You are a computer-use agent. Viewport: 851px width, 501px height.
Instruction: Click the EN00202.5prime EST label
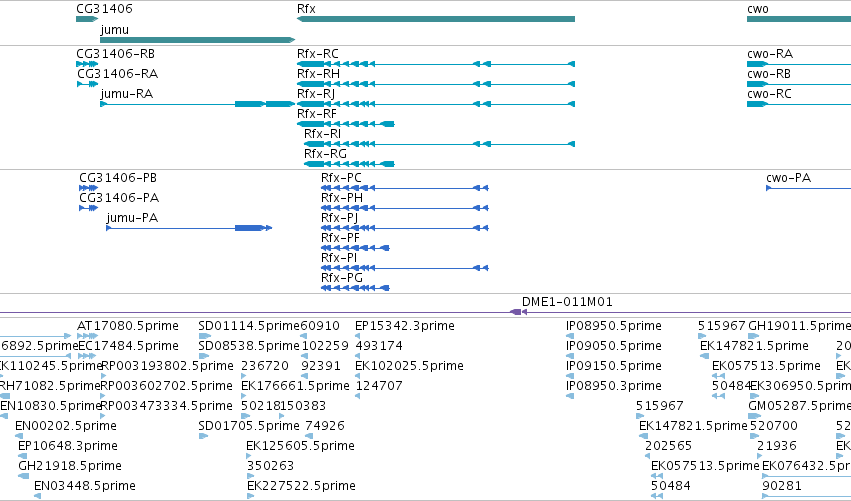66,426
